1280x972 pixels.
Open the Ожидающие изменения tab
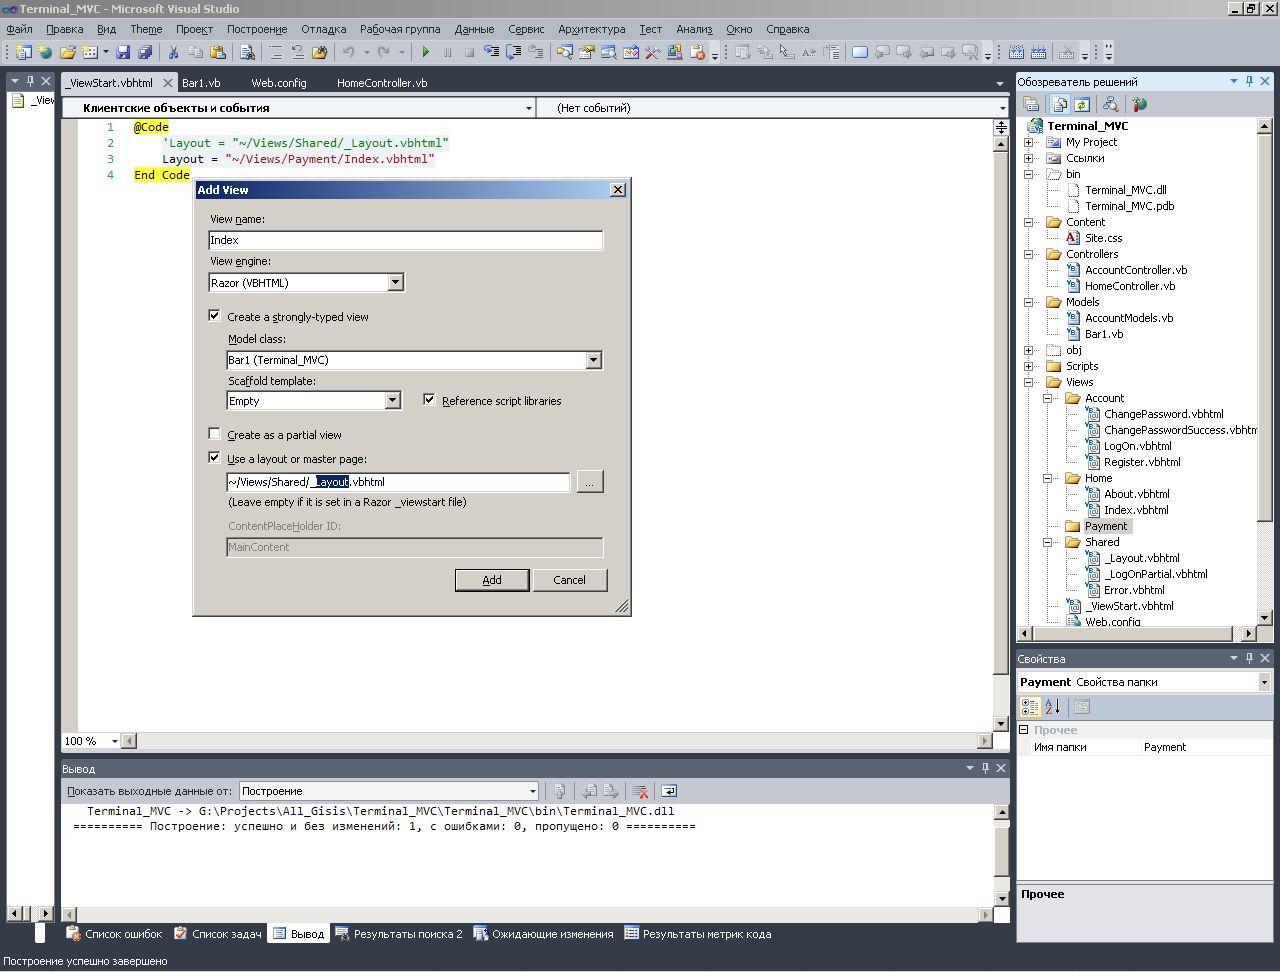(x=543, y=934)
